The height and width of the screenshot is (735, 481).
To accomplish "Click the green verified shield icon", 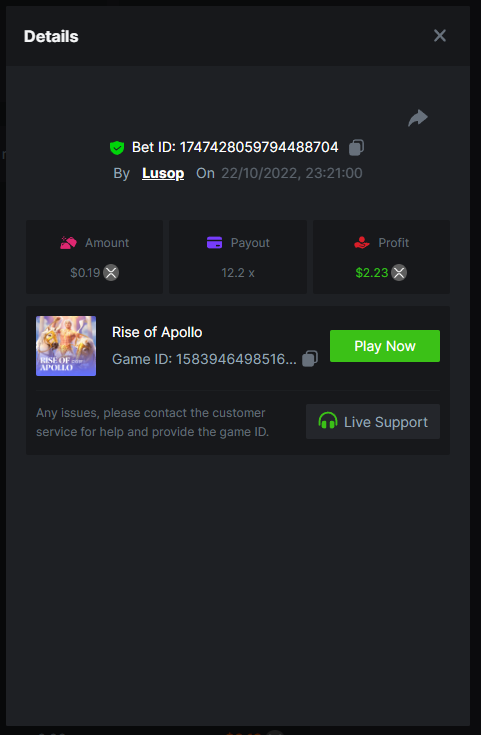I will click(117, 148).
